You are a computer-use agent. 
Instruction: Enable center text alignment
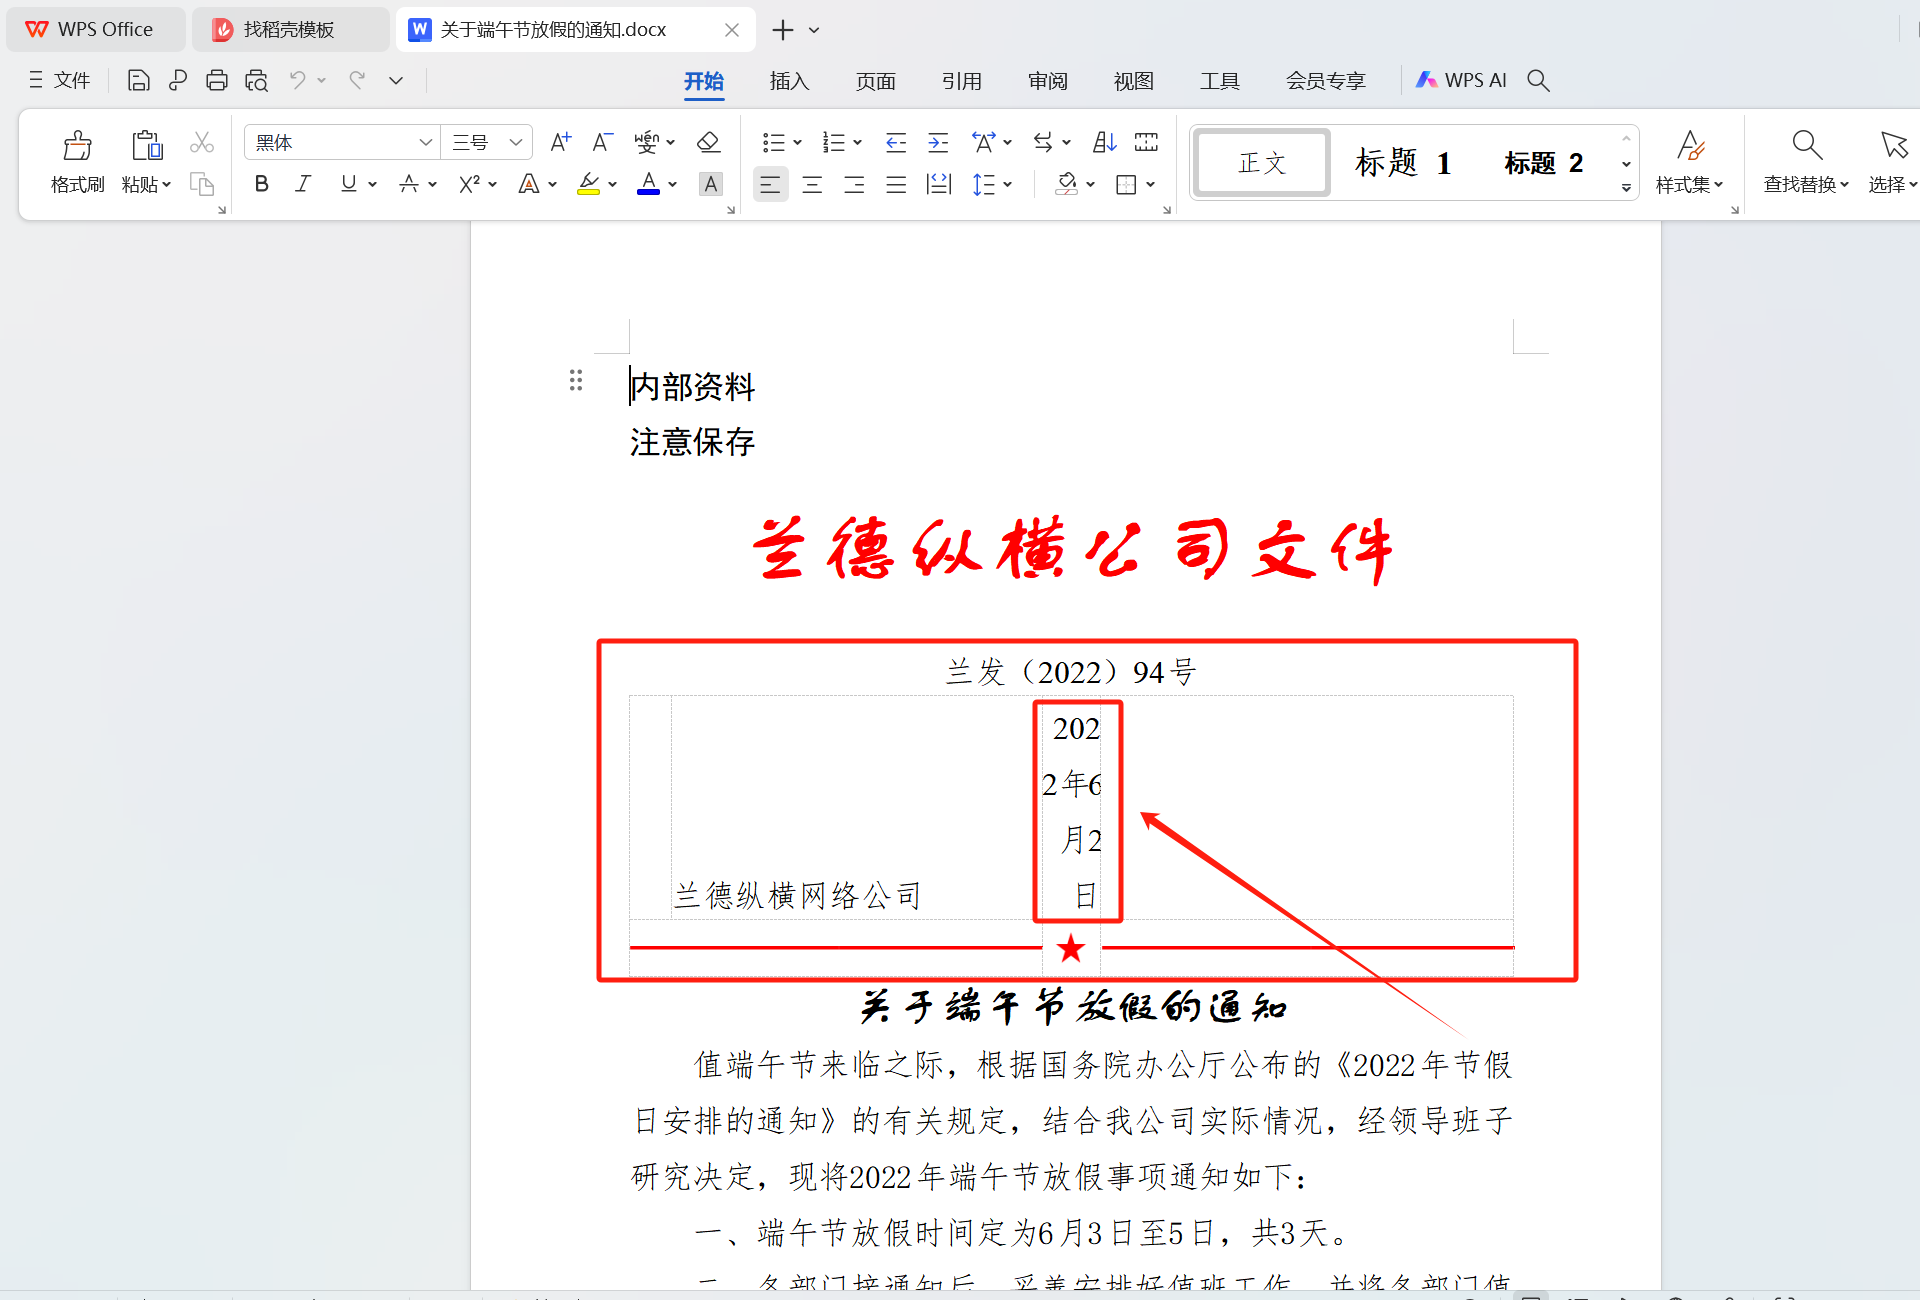tap(812, 184)
